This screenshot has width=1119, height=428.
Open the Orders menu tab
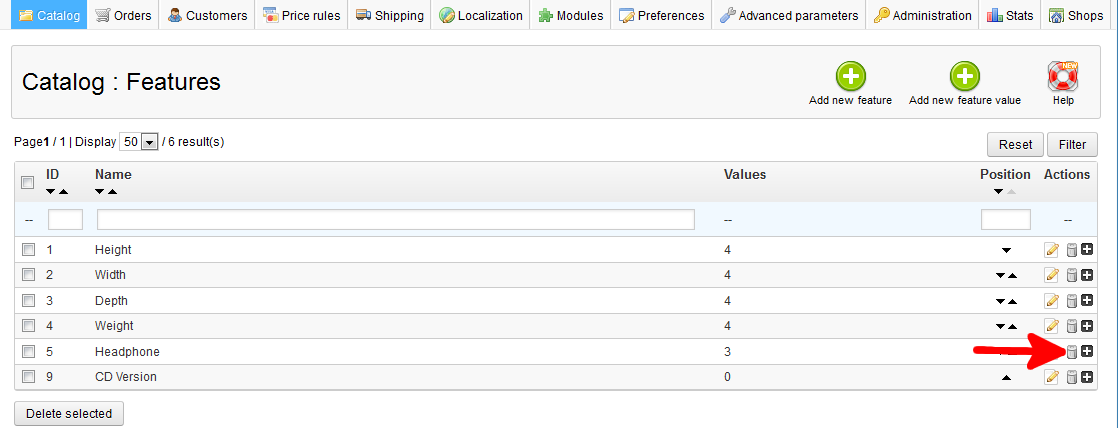(x=124, y=15)
